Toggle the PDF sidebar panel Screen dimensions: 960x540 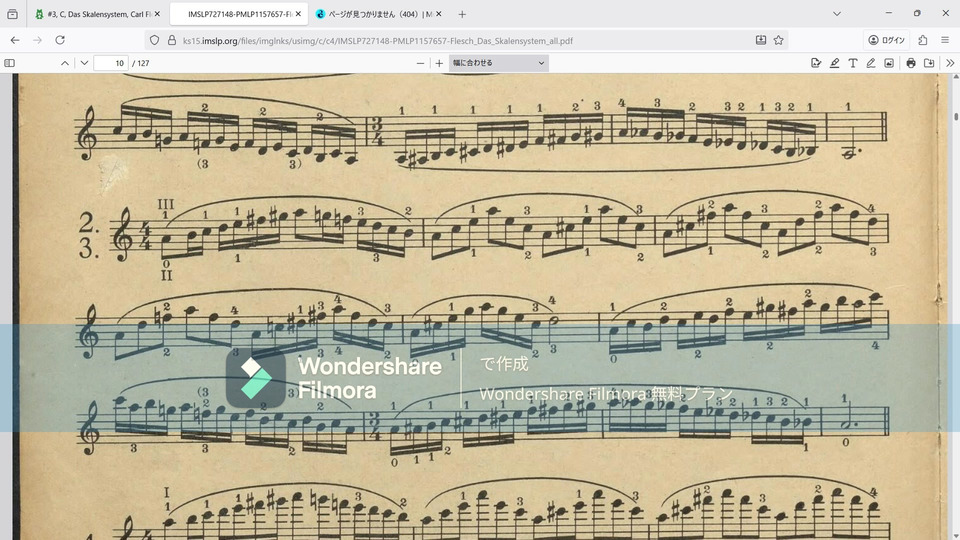click(10, 63)
